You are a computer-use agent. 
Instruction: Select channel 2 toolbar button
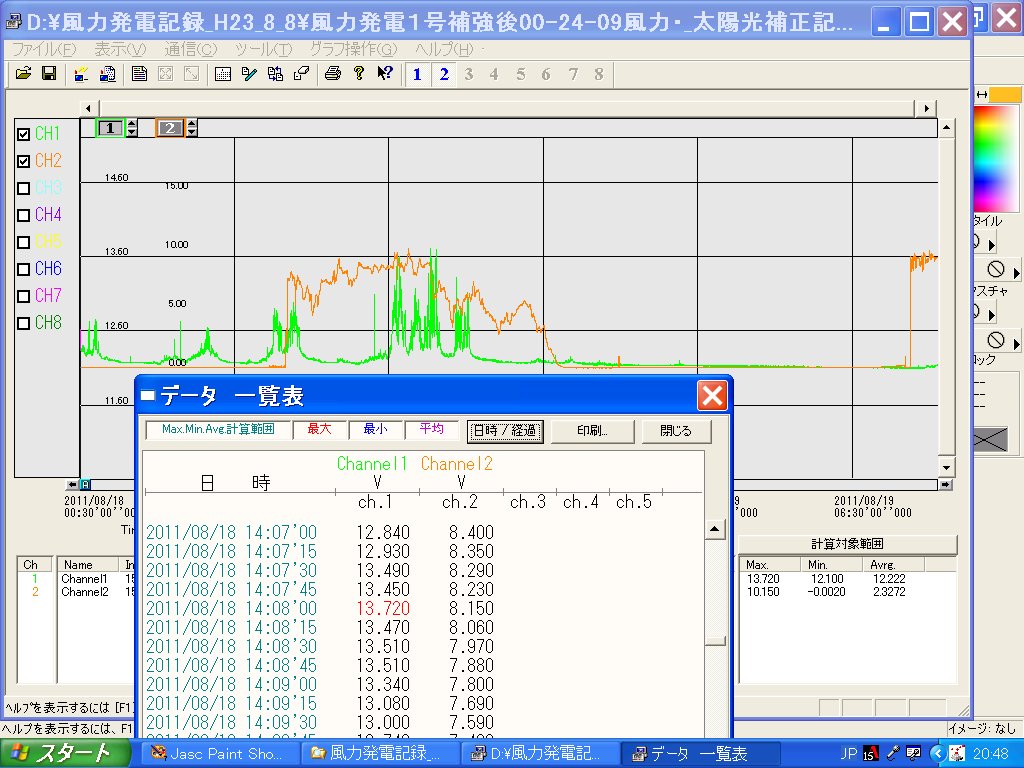point(444,74)
